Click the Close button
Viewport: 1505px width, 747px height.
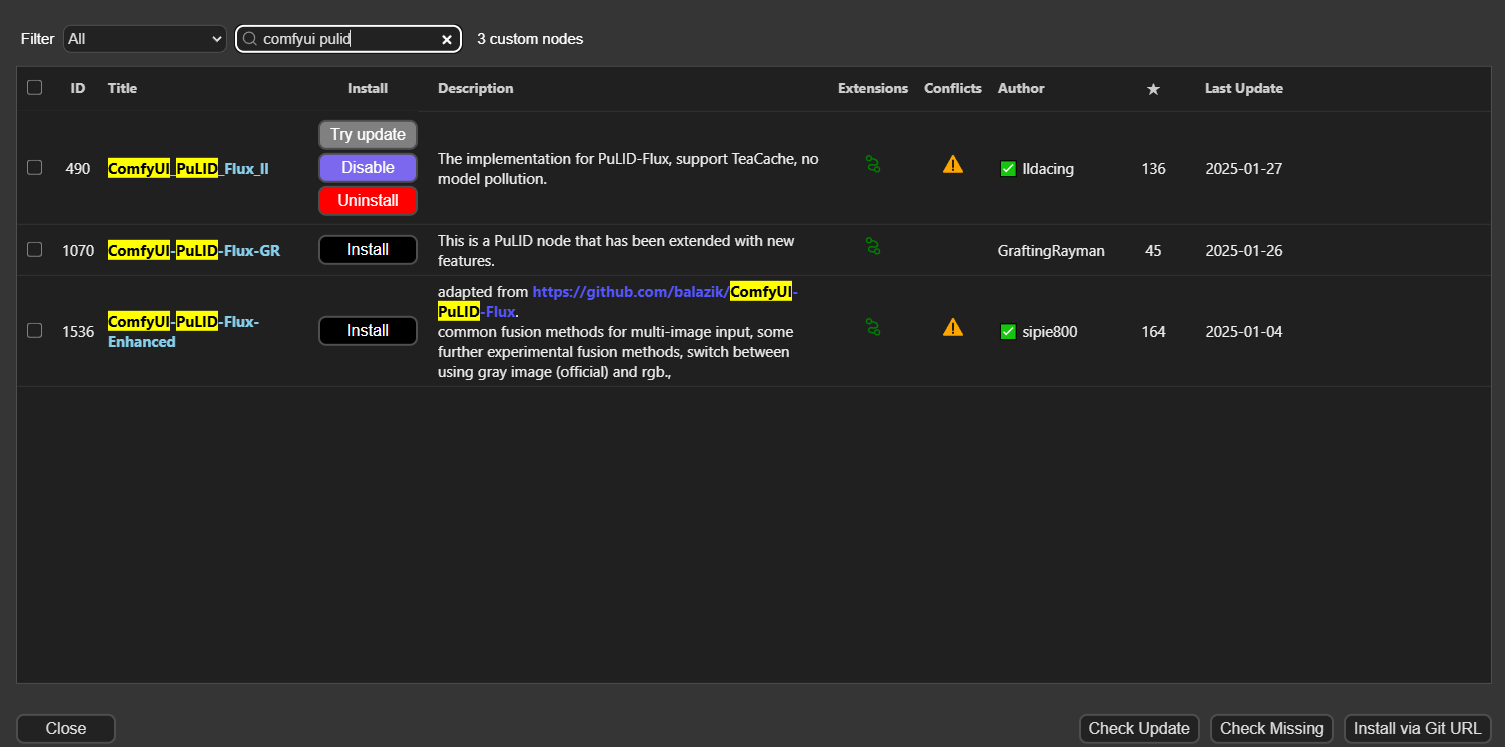66,728
